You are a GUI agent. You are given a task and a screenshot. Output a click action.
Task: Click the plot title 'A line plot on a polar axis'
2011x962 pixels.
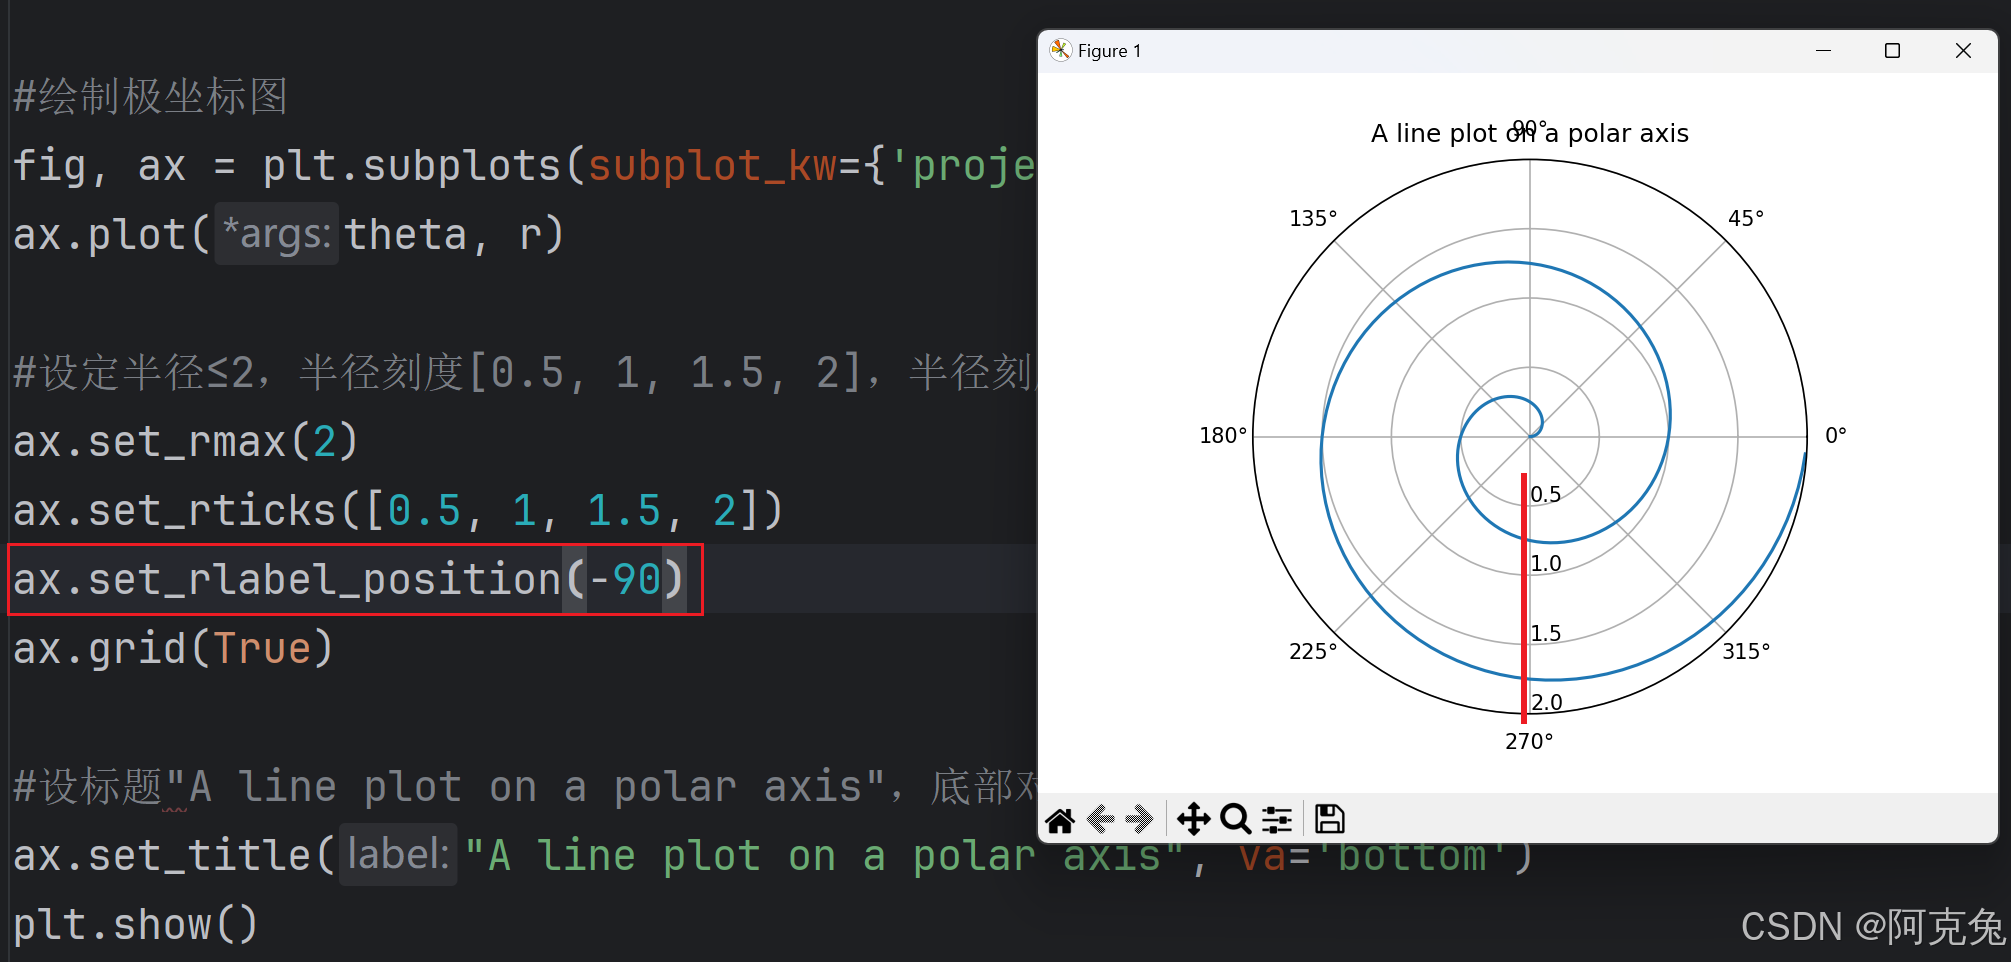[1530, 132]
